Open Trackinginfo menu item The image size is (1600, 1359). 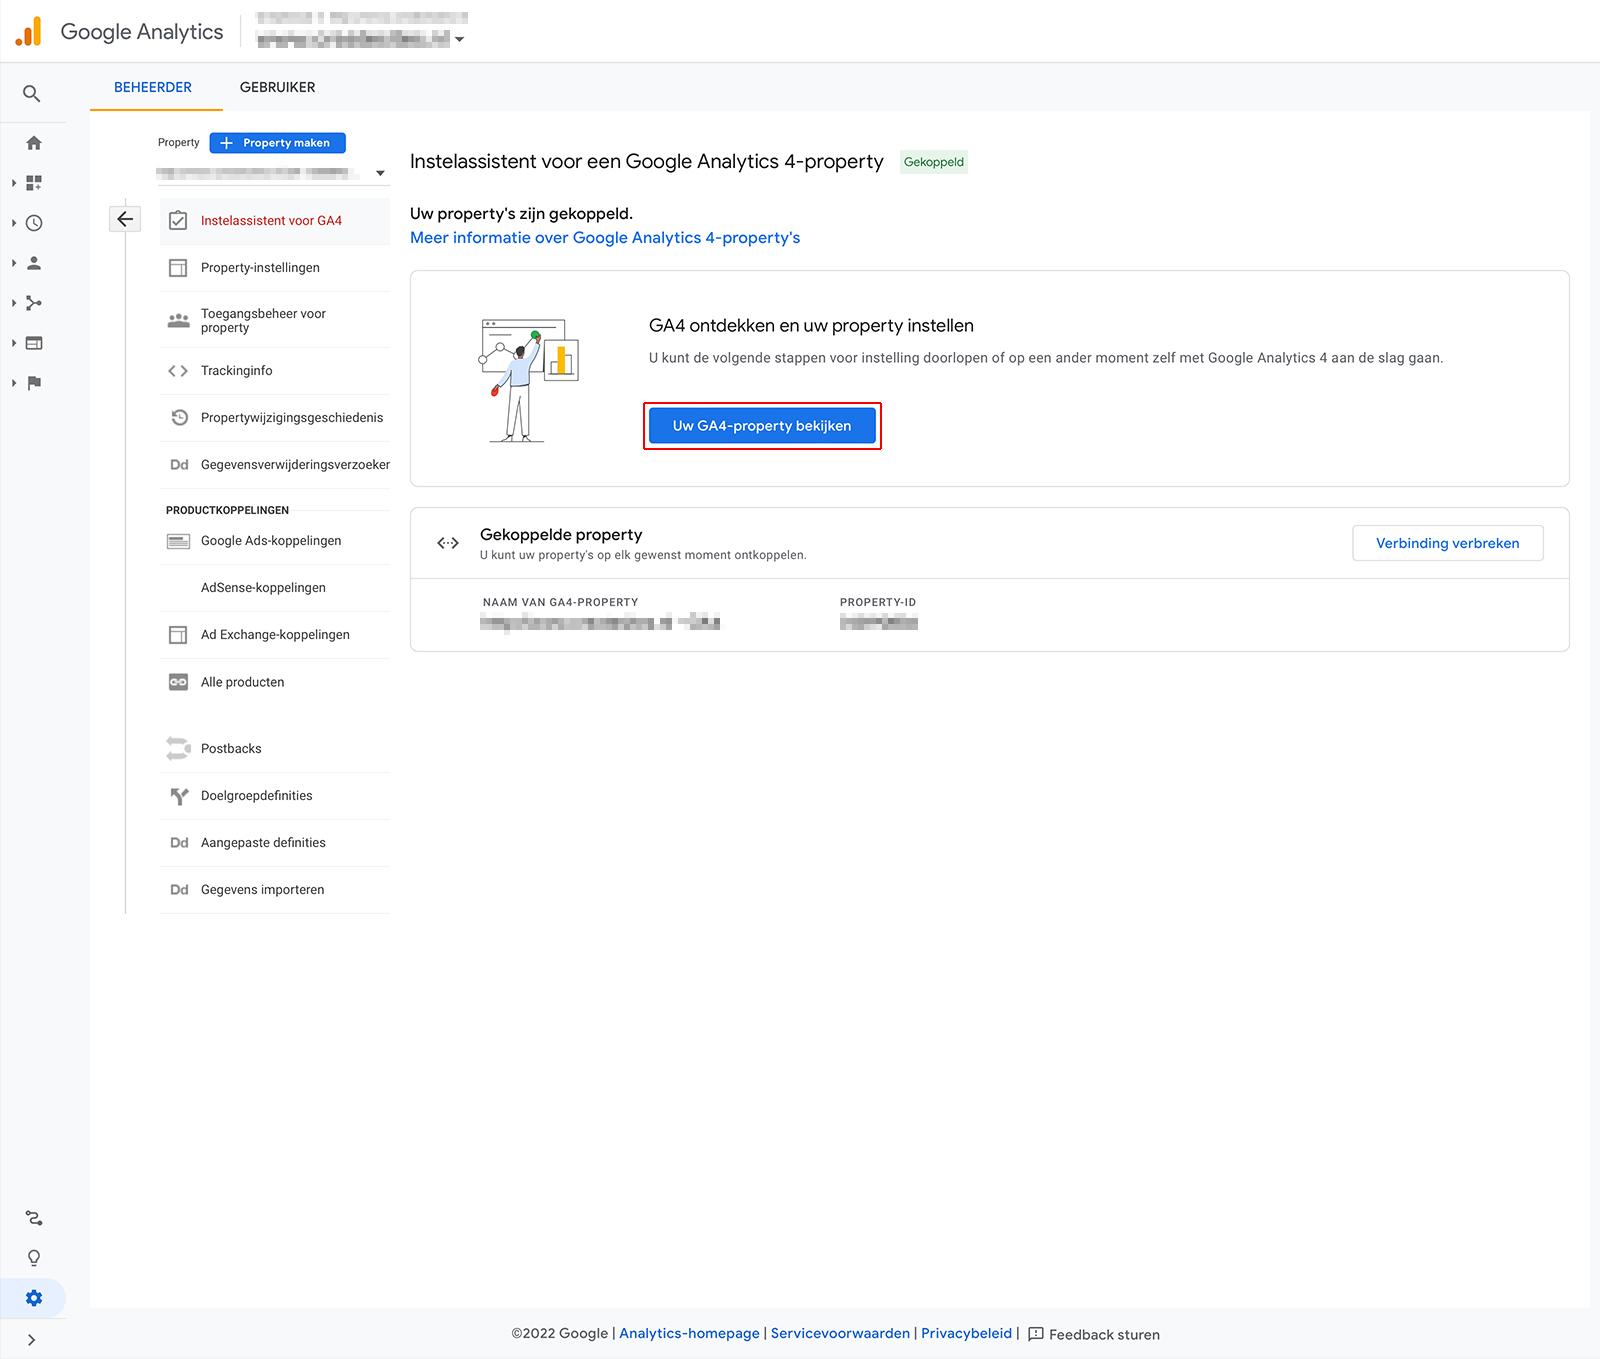(x=275, y=371)
